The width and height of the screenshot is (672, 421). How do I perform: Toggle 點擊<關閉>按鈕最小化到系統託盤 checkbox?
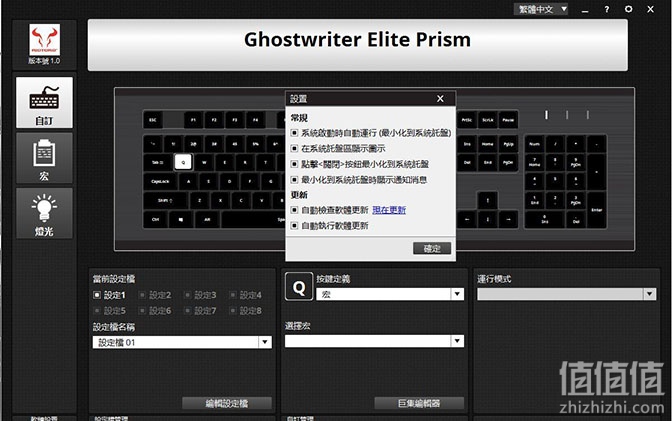[294, 164]
